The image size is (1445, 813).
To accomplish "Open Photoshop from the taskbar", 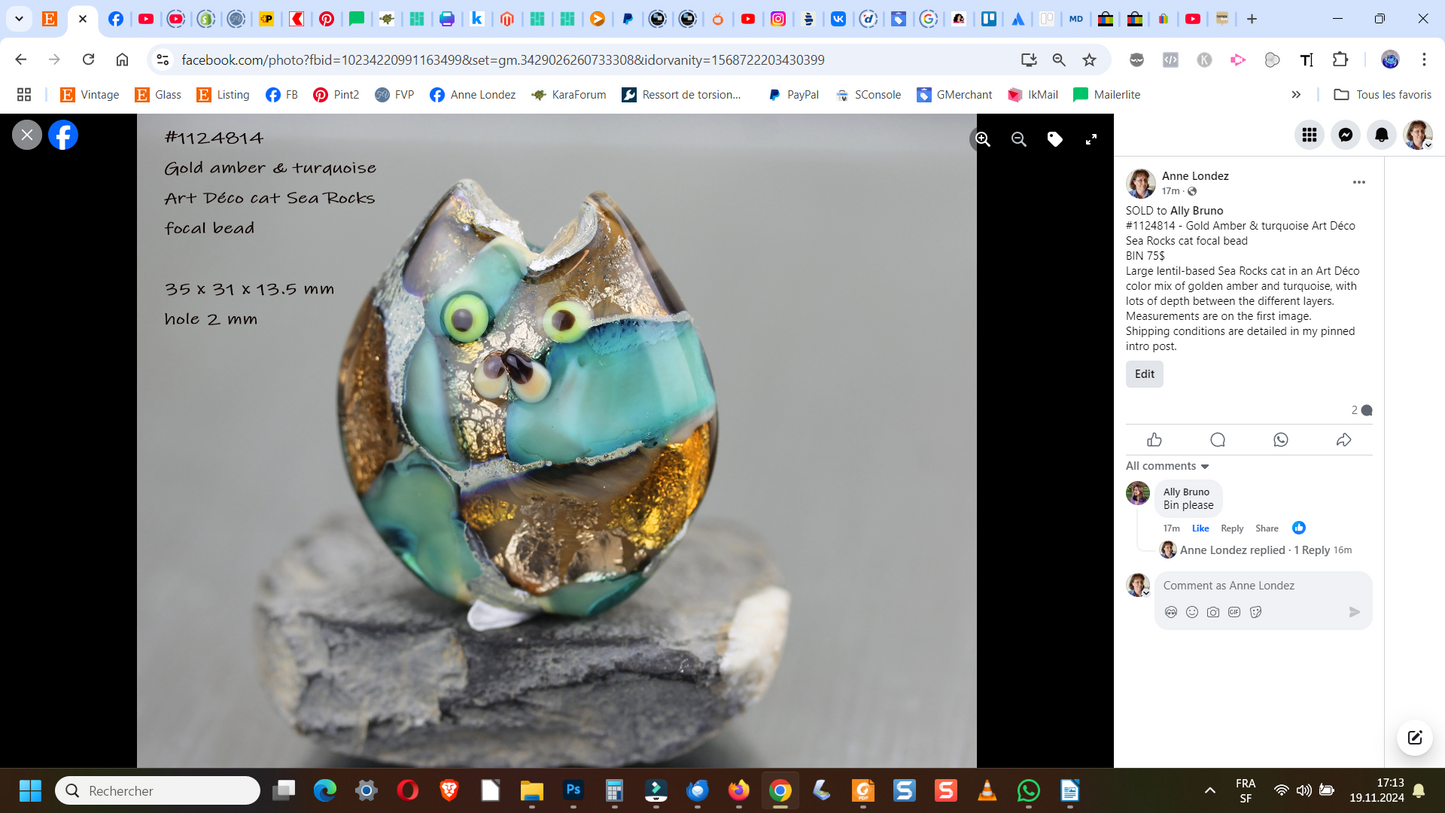I will (573, 791).
